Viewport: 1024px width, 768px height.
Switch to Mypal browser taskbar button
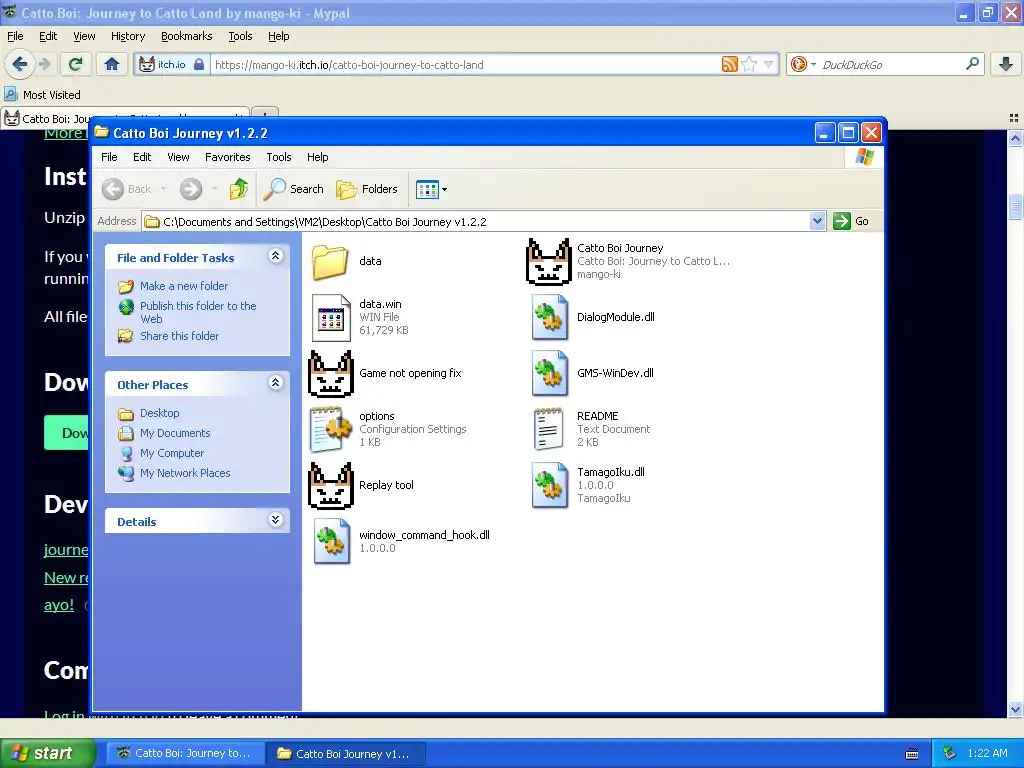[x=184, y=754]
